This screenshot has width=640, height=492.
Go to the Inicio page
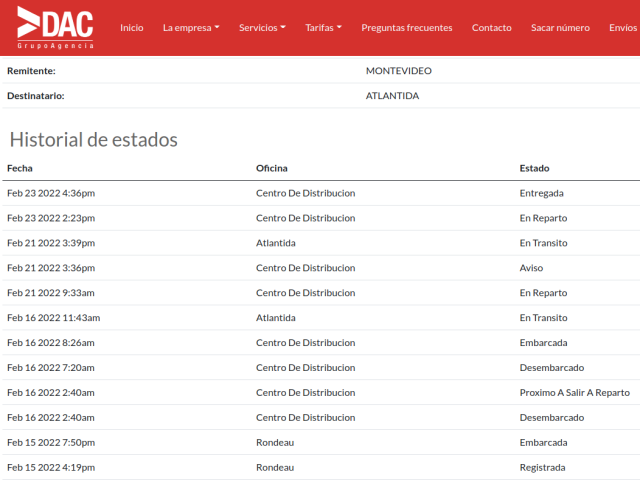coord(131,28)
